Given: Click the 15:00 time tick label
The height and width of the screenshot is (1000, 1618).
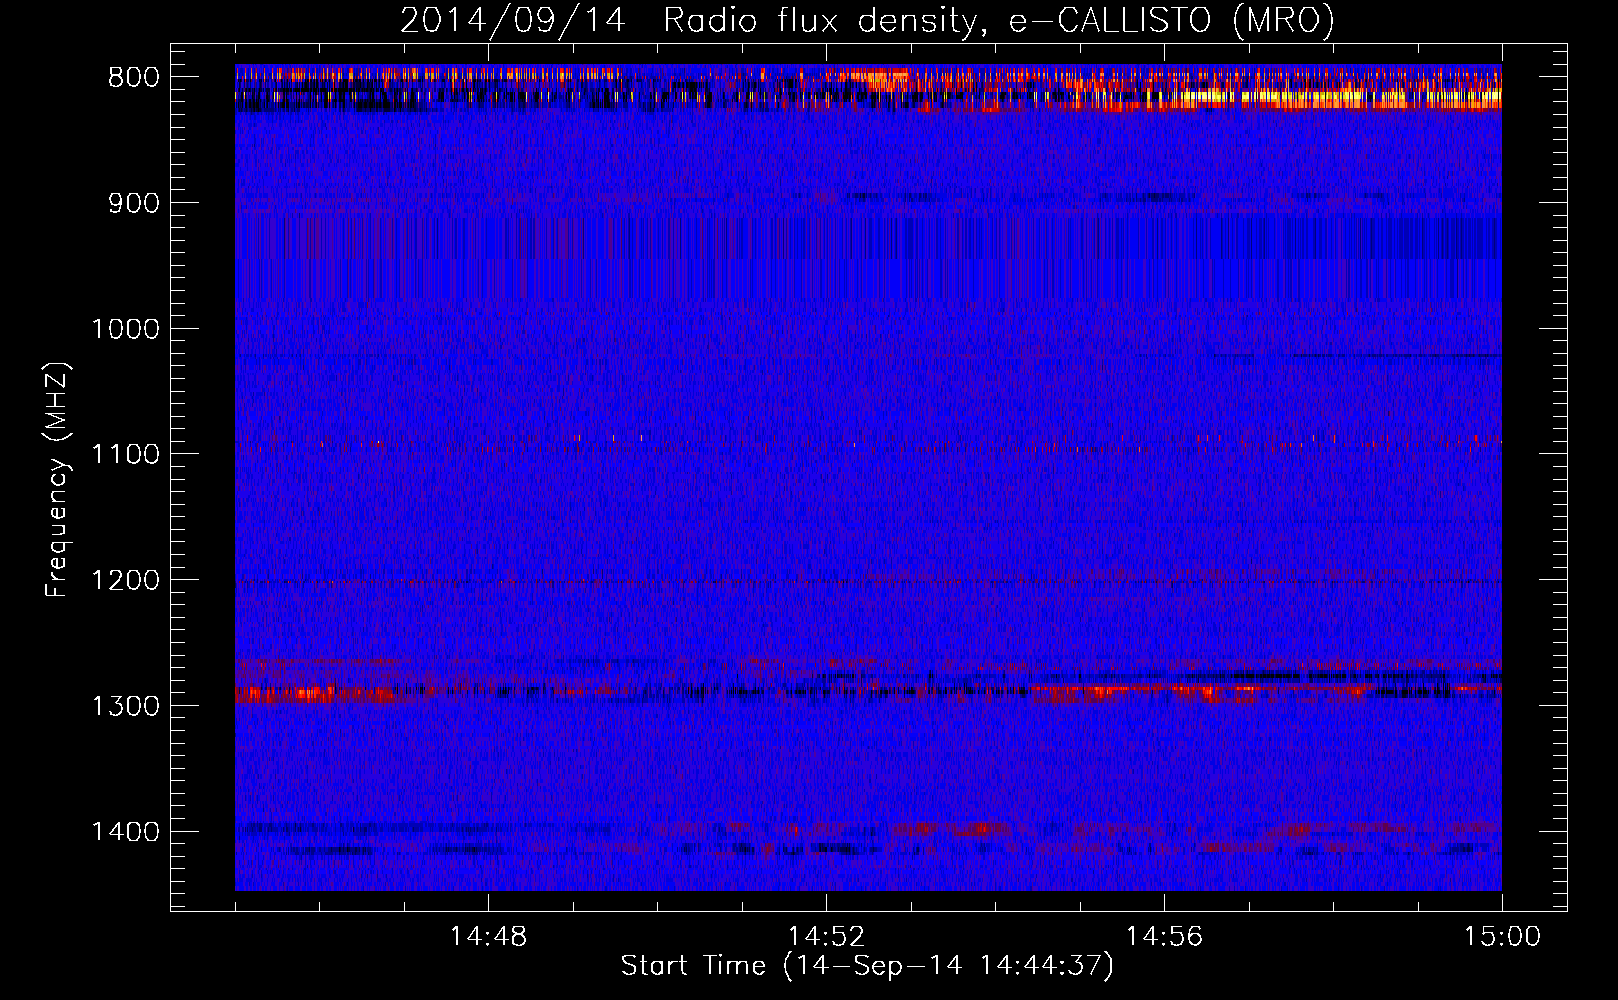Looking at the screenshot, I should (x=1502, y=937).
